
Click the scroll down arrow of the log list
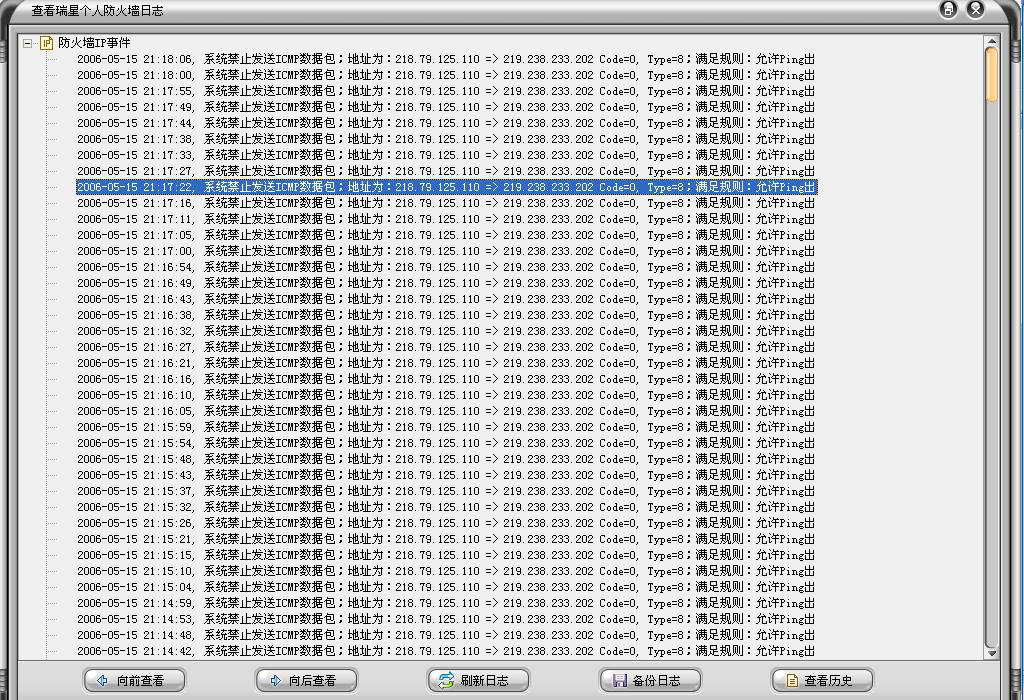(991, 652)
